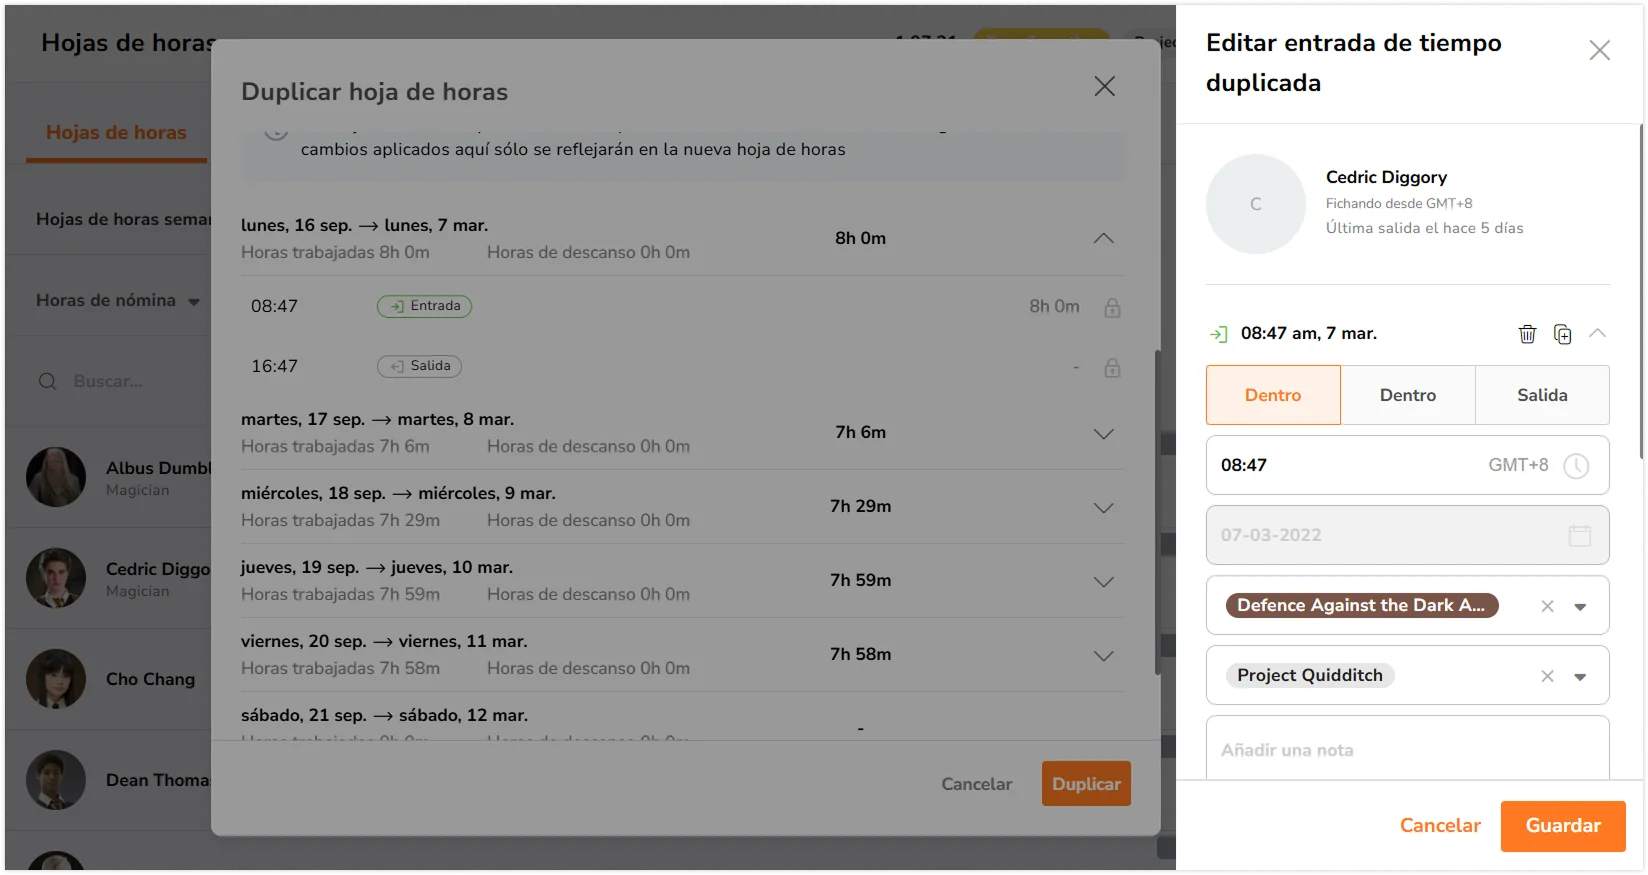Open the Project Quidditch dropdown
Screen dimensions: 1648x875
[x=1580, y=677]
